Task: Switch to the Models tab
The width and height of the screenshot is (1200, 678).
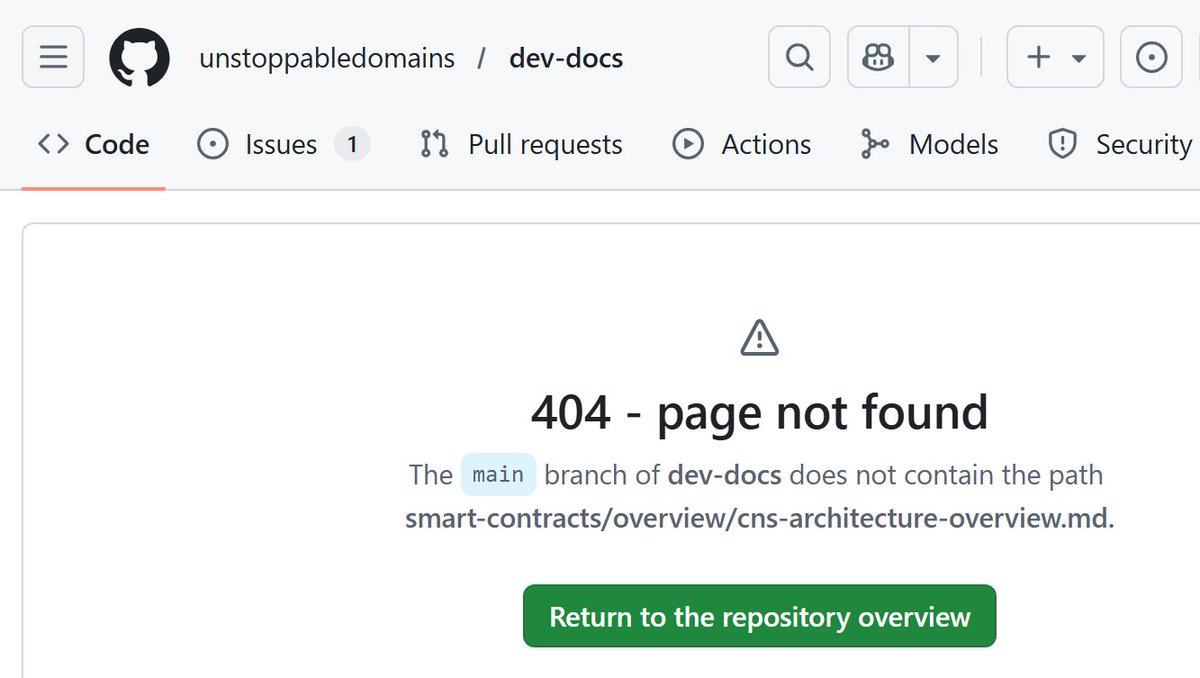Action: point(929,145)
